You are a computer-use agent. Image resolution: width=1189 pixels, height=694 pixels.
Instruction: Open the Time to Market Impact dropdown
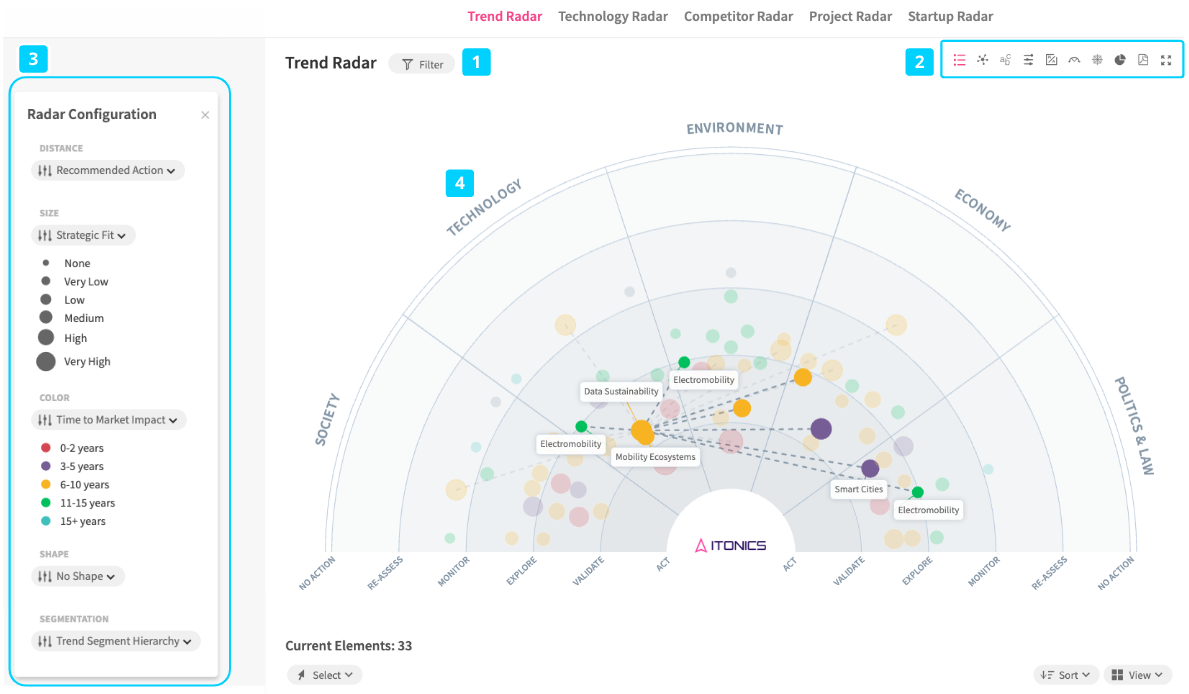[109, 420]
